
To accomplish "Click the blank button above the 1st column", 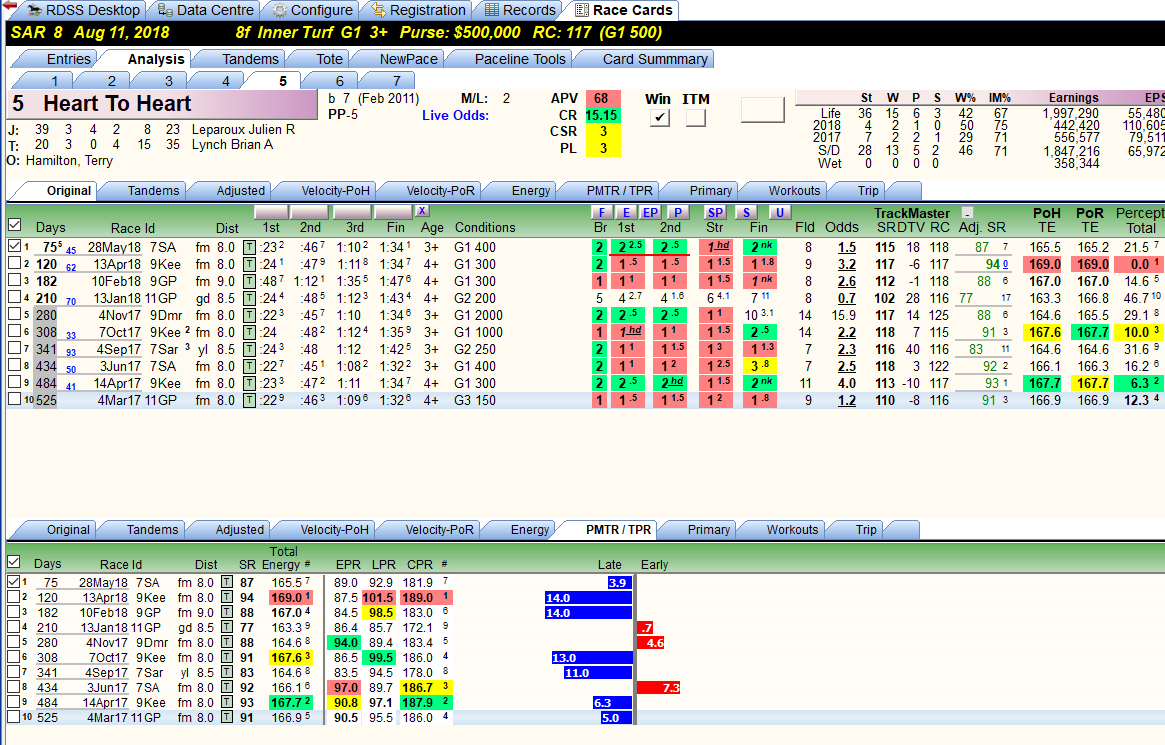I will (x=271, y=212).
